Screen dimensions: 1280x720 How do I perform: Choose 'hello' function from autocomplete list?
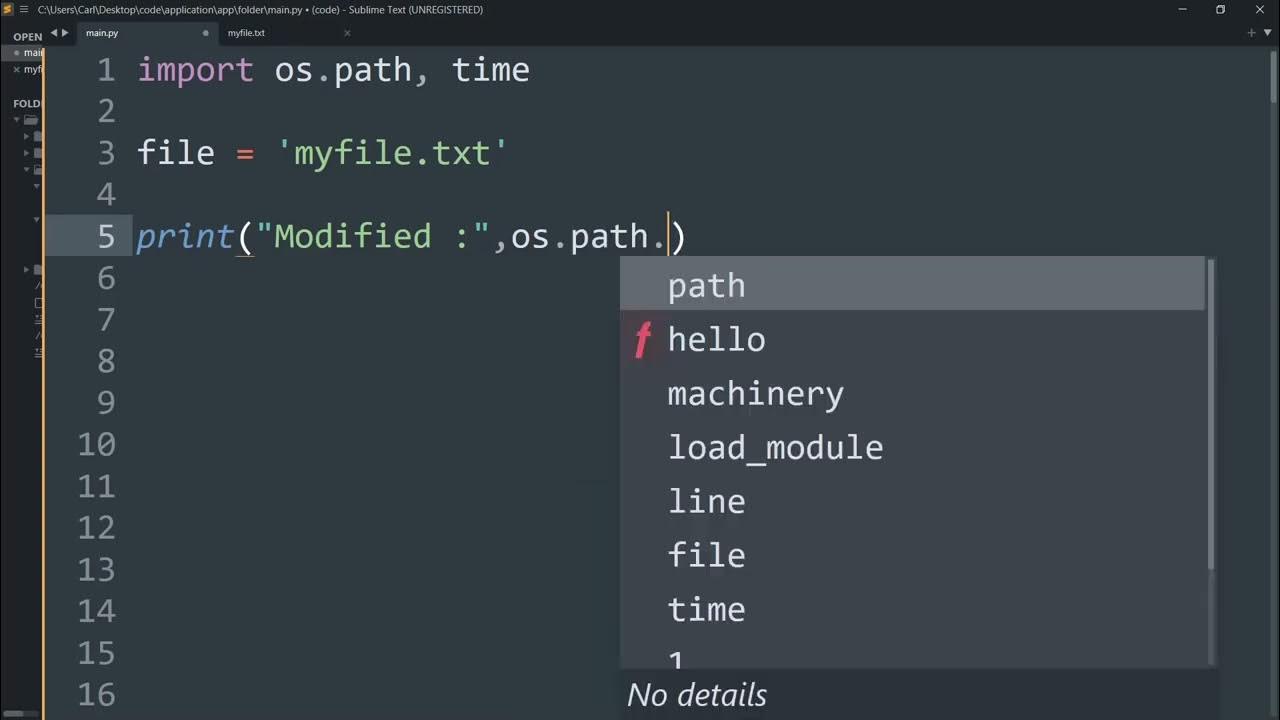[x=716, y=340]
